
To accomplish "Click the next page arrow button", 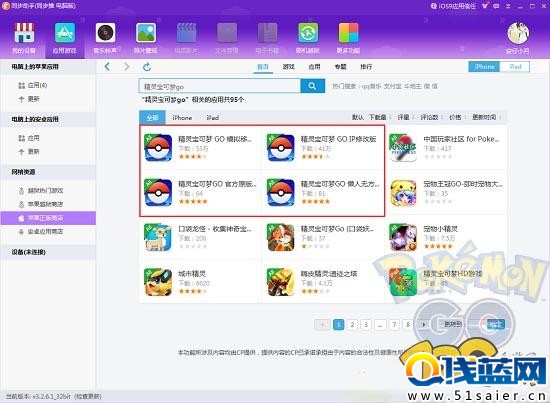I will coord(424,324).
